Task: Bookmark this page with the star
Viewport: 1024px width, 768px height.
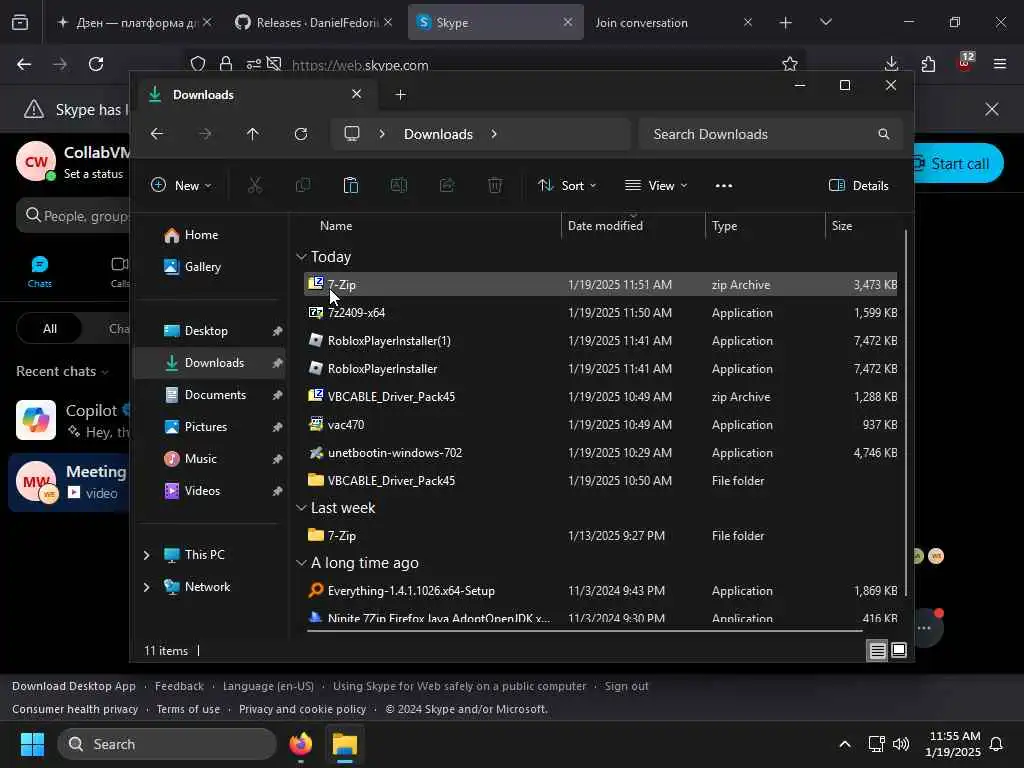Action: 790,64
